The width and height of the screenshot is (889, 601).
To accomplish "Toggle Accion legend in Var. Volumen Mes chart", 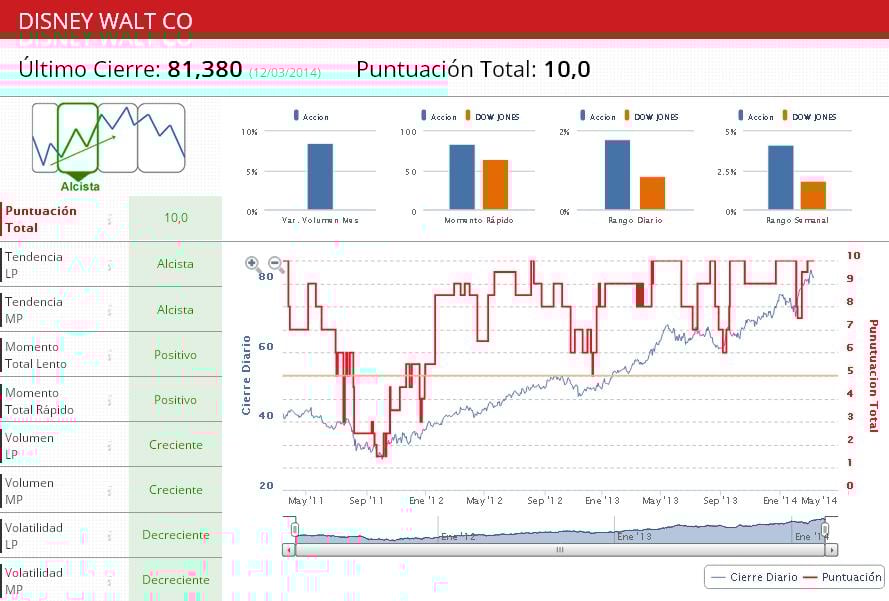I will coord(311,116).
